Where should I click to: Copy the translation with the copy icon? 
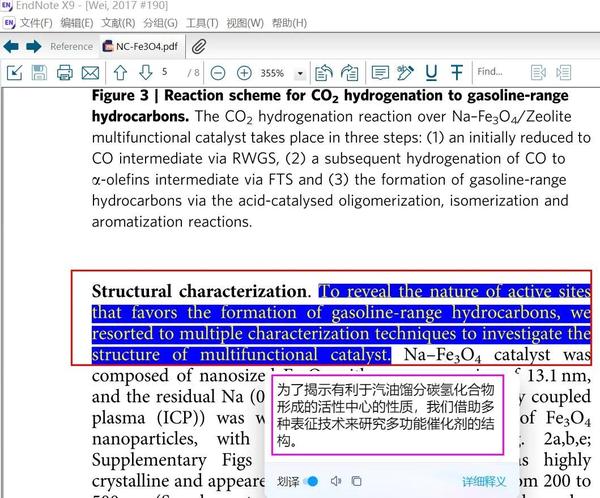click(356, 481)
